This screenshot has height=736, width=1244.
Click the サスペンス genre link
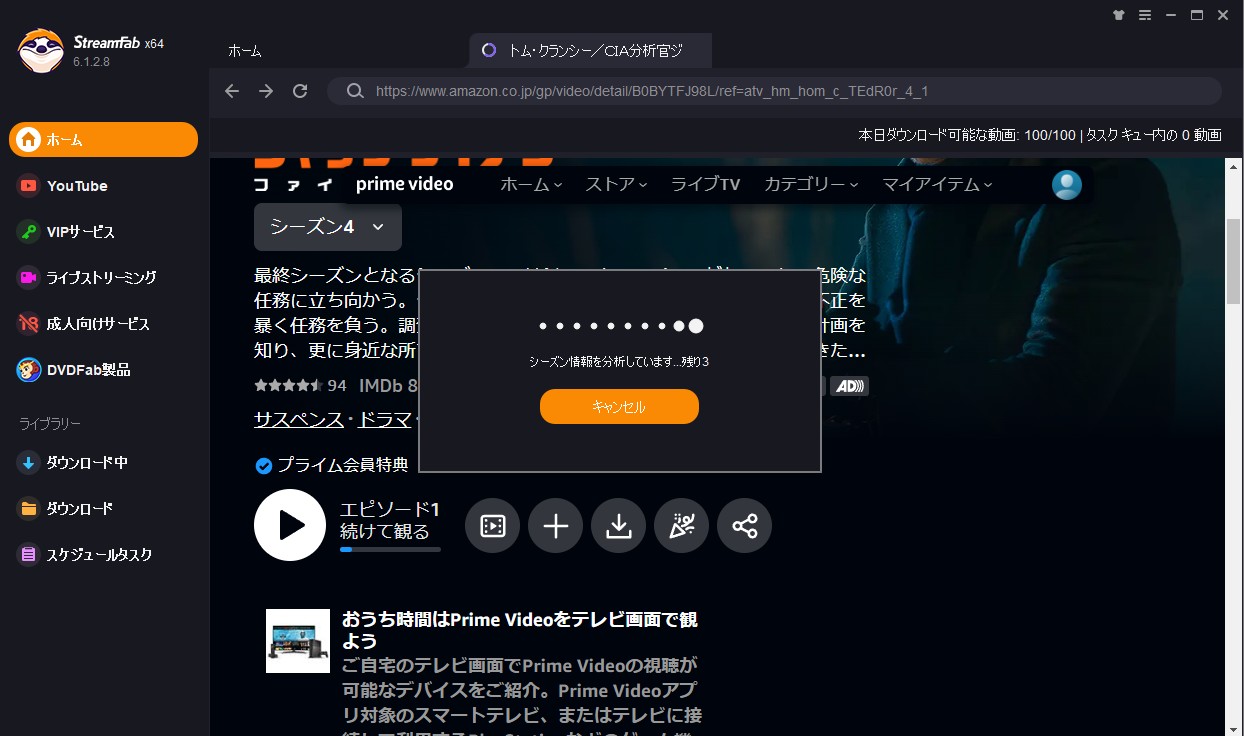click(299, 420)
